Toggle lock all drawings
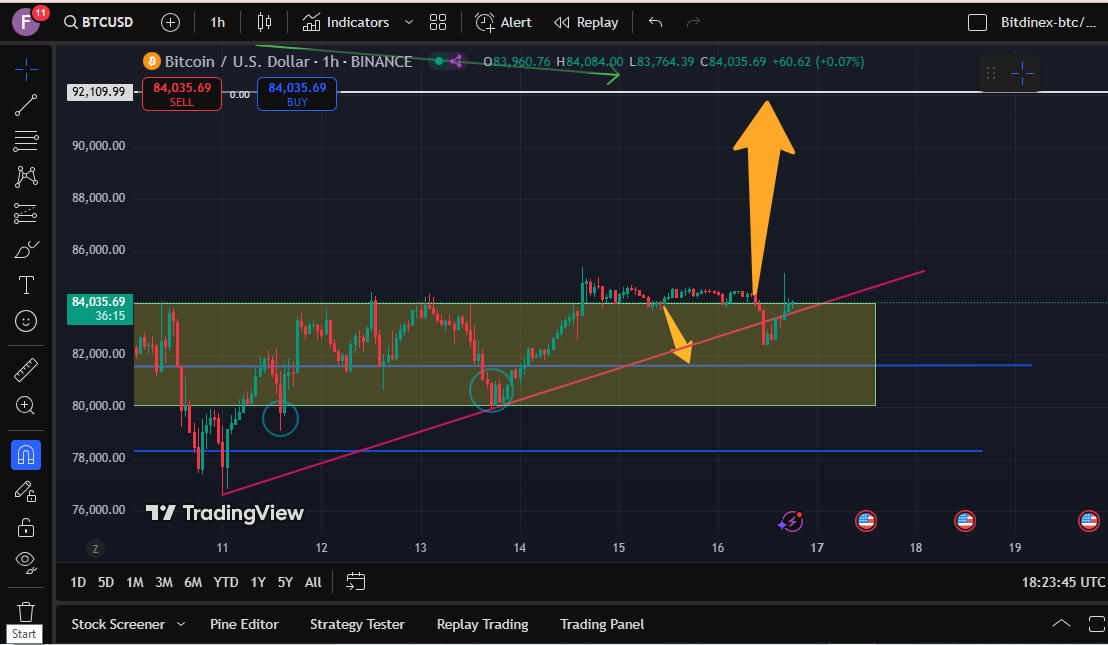 tap(26, 527)
